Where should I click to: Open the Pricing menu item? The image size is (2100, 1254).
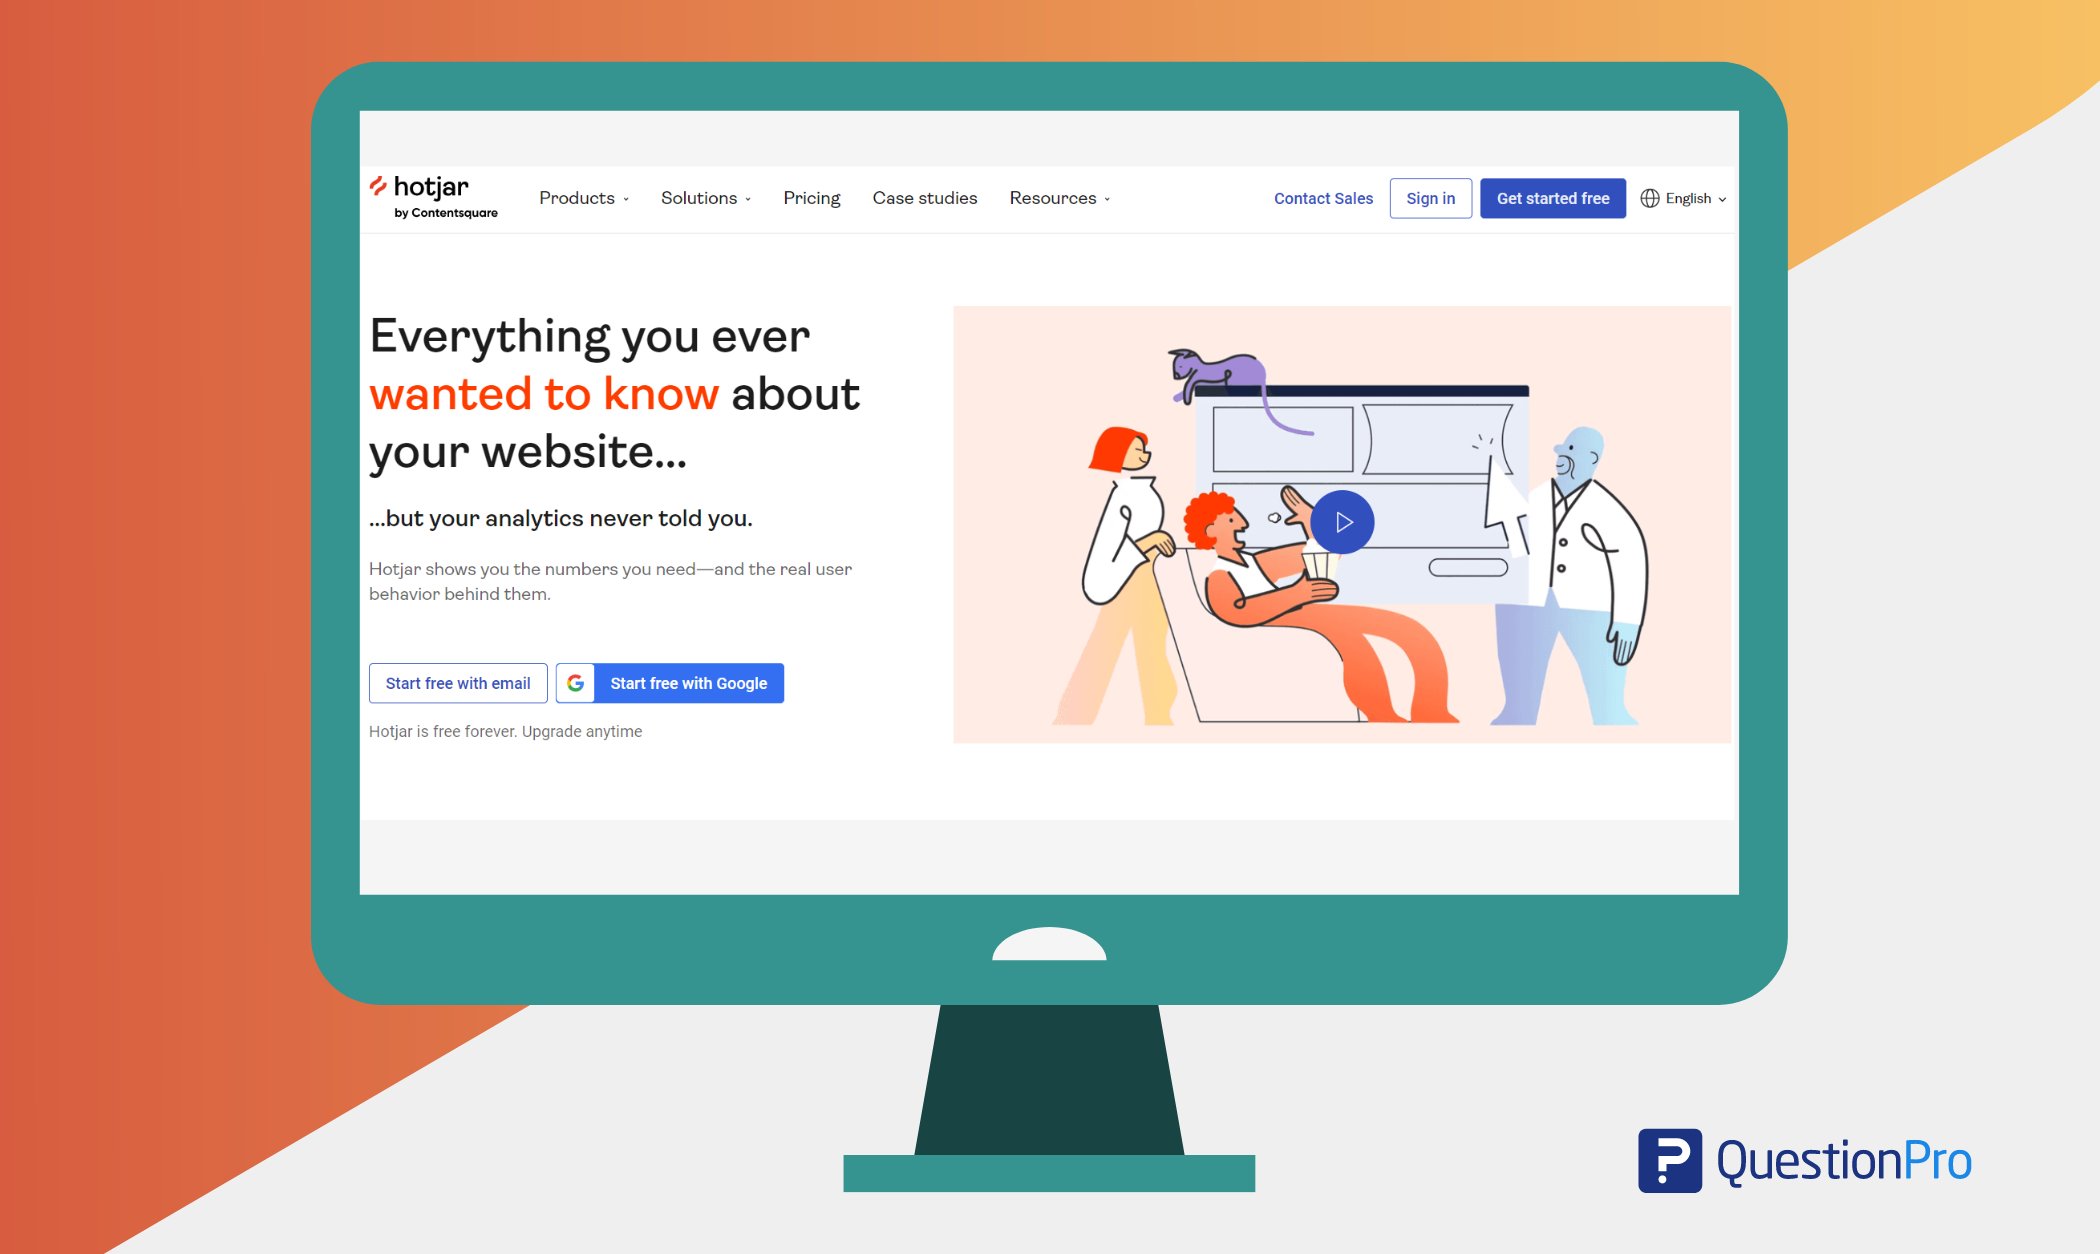pos(812,197)
